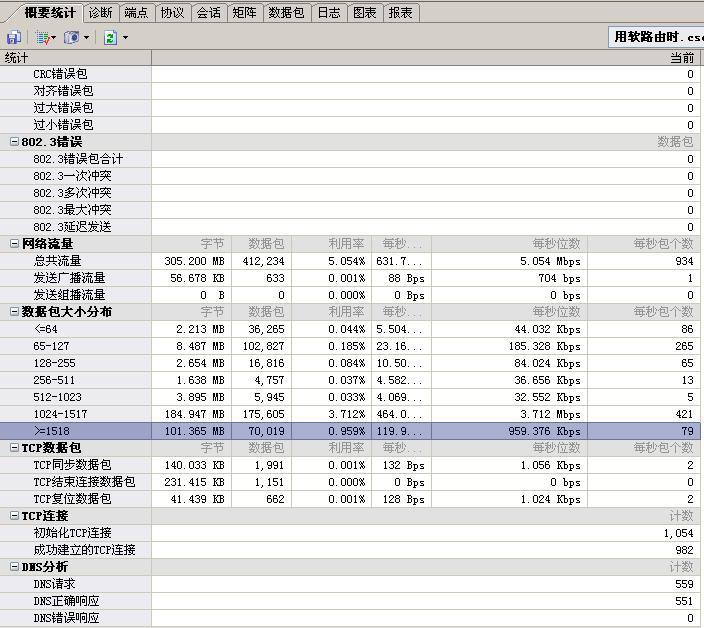Click the camera snapshot icon

[71, 37]
